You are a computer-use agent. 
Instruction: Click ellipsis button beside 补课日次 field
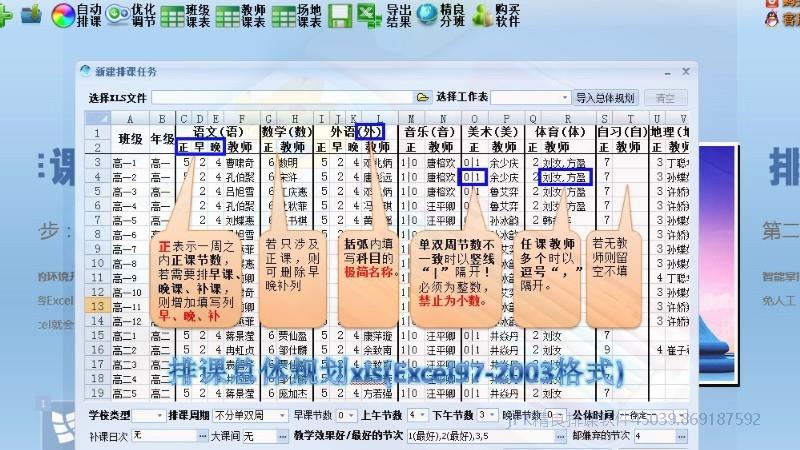(x=203, y=436)
